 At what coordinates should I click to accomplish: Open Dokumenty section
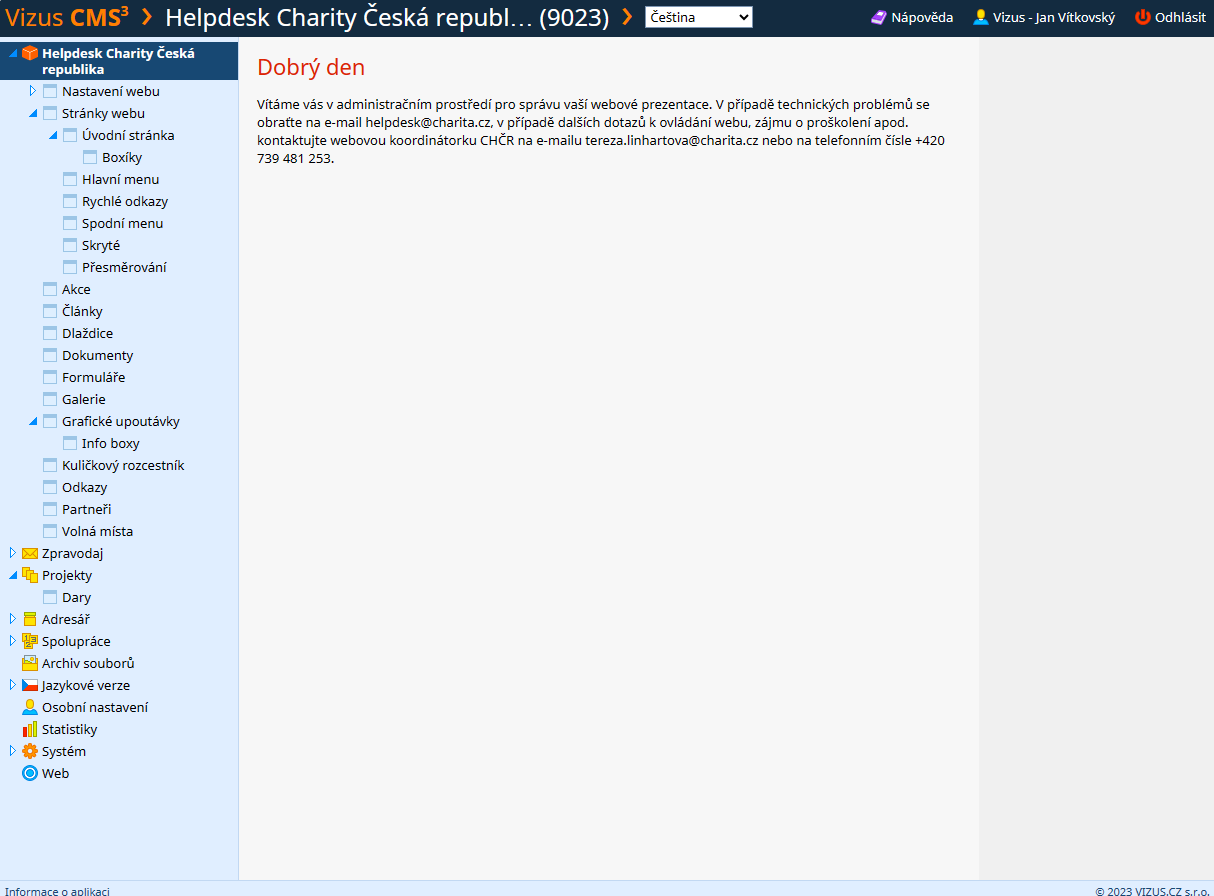coord(97,355)
